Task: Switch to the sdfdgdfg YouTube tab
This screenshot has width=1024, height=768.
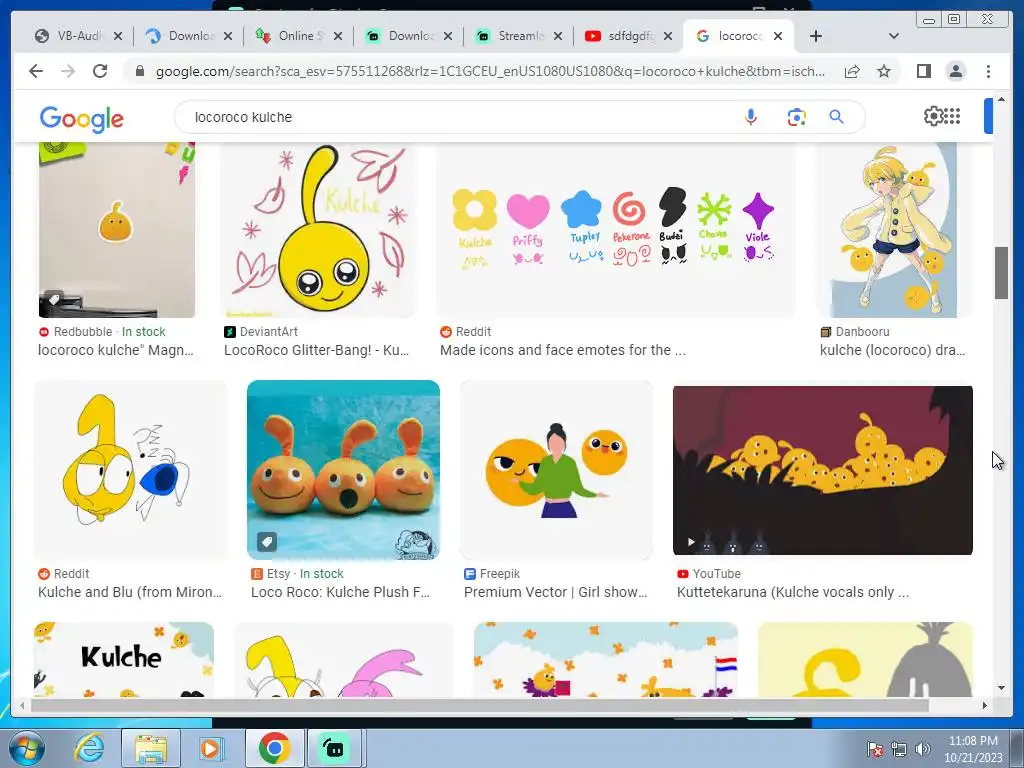Action: point(628,36)
